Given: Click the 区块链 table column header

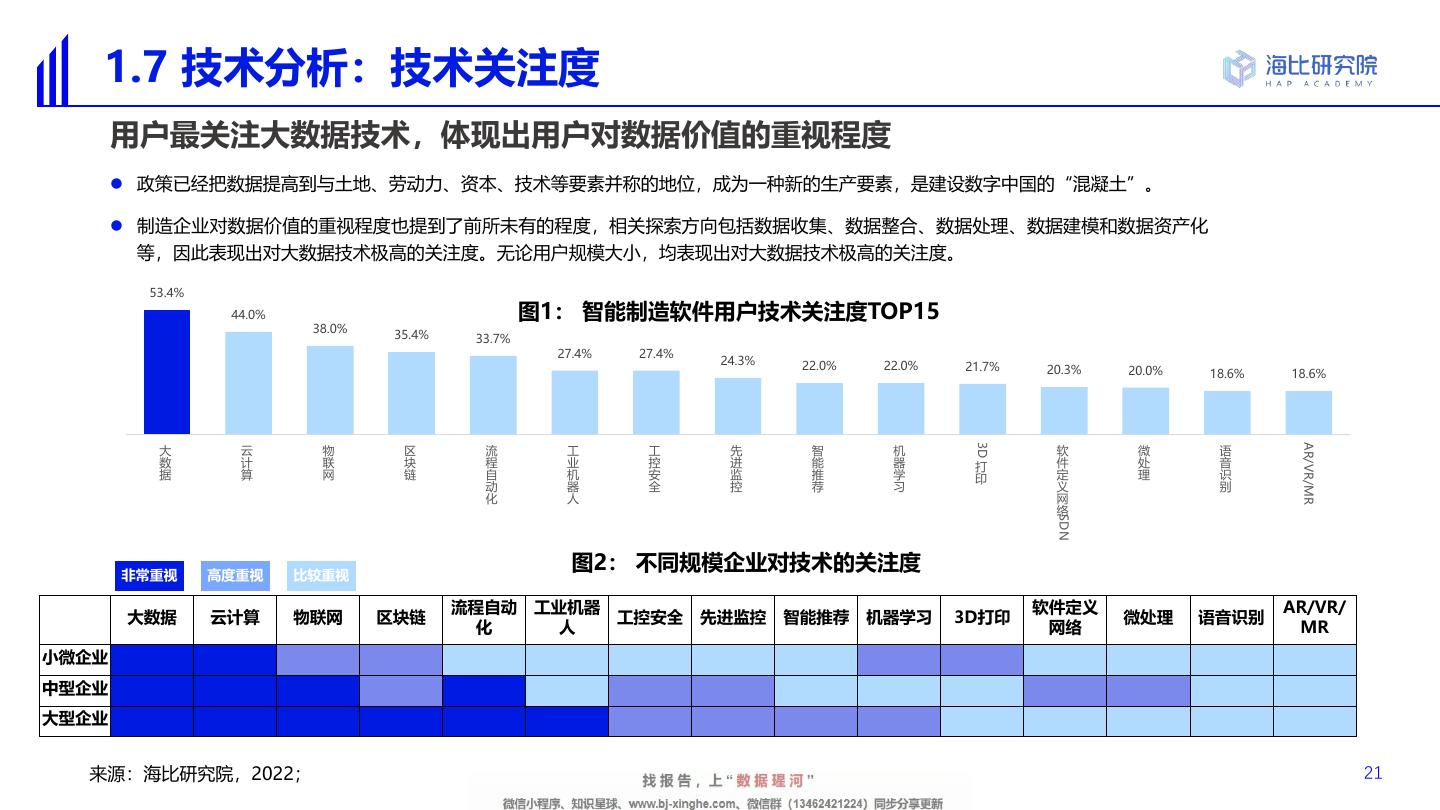Looking at the screenshot, I should tap(401, 618).
